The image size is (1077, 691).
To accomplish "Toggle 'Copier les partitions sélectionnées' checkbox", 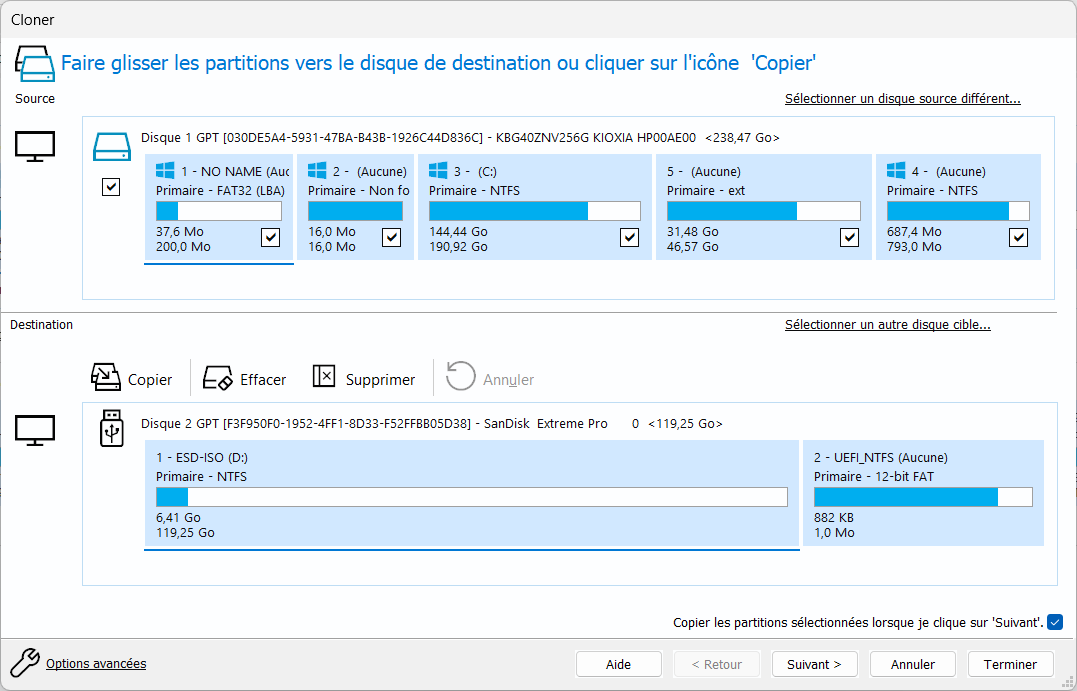I will (1055, 622).
